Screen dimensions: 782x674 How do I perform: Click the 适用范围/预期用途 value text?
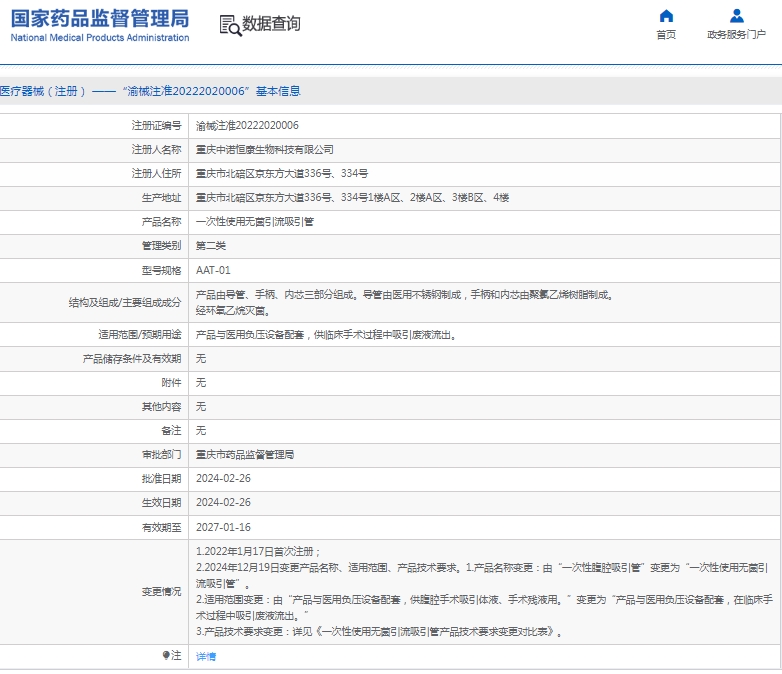[x=326, y=335]
